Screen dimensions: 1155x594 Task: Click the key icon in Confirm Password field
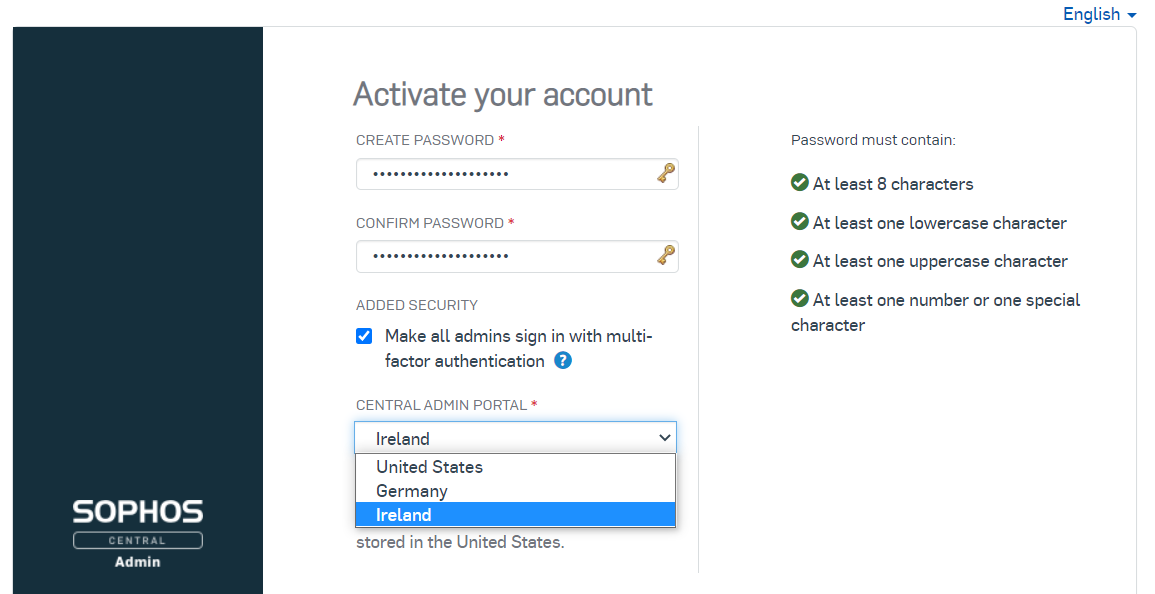tap(666, 256)
